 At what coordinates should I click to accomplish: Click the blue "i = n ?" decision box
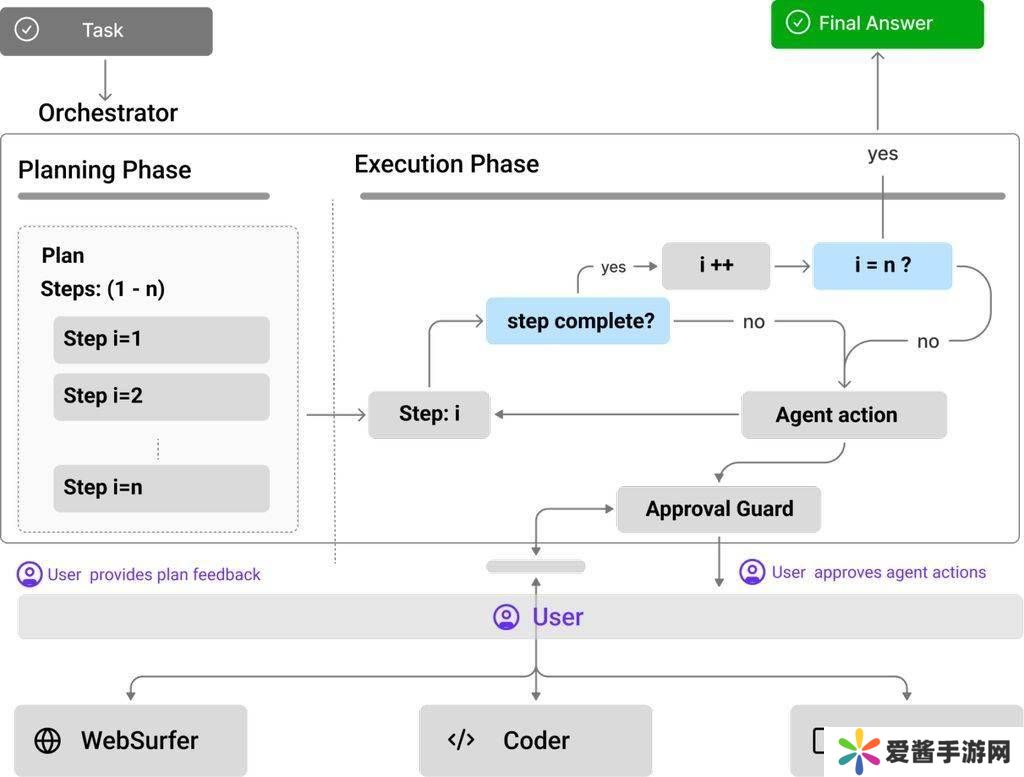click(882, 266)
